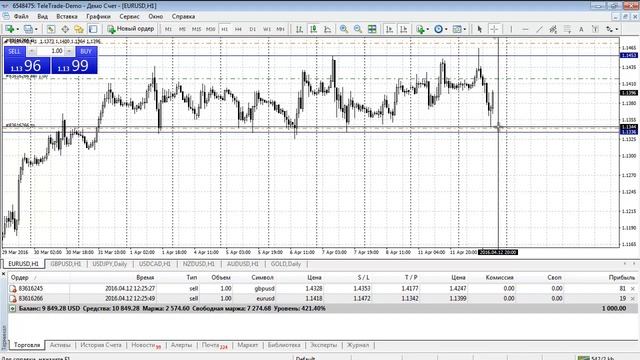Switch chart to Candlesticks icon
This screenshot has height=360, width=640.
coord(313,29)
